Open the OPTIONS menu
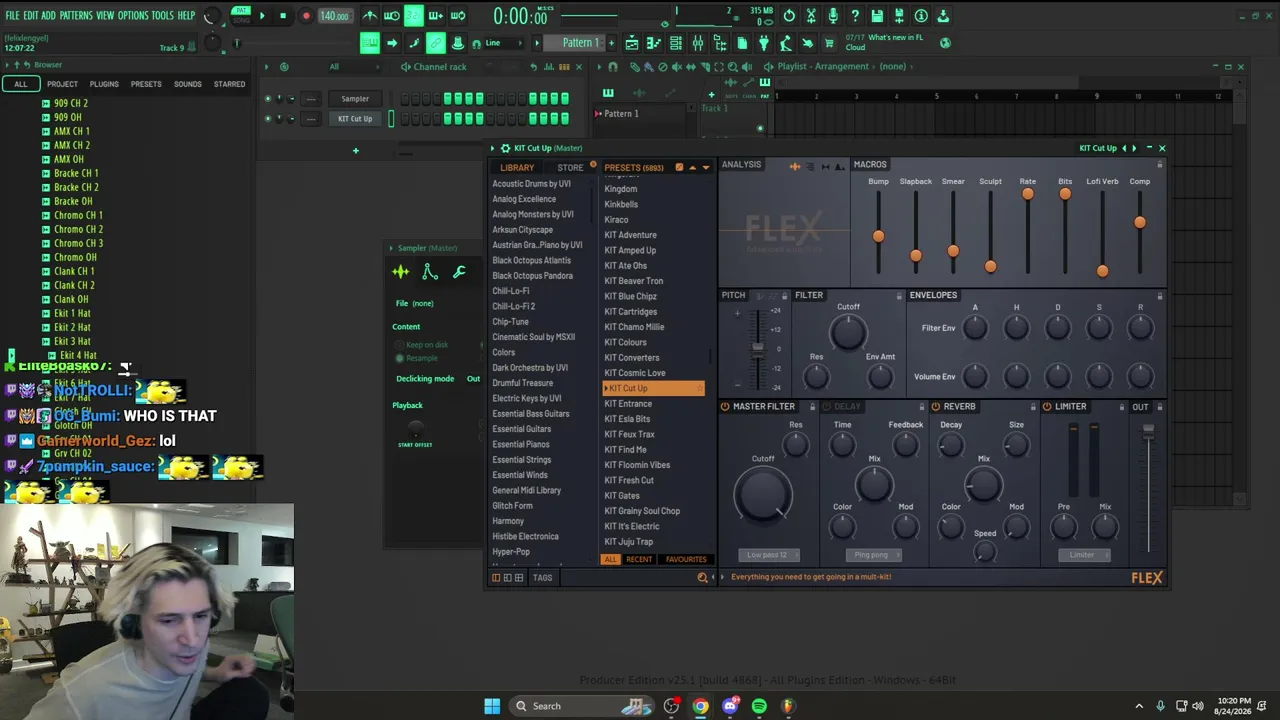This screenshot has height=720, width=1280. click(x=133, y=16)
